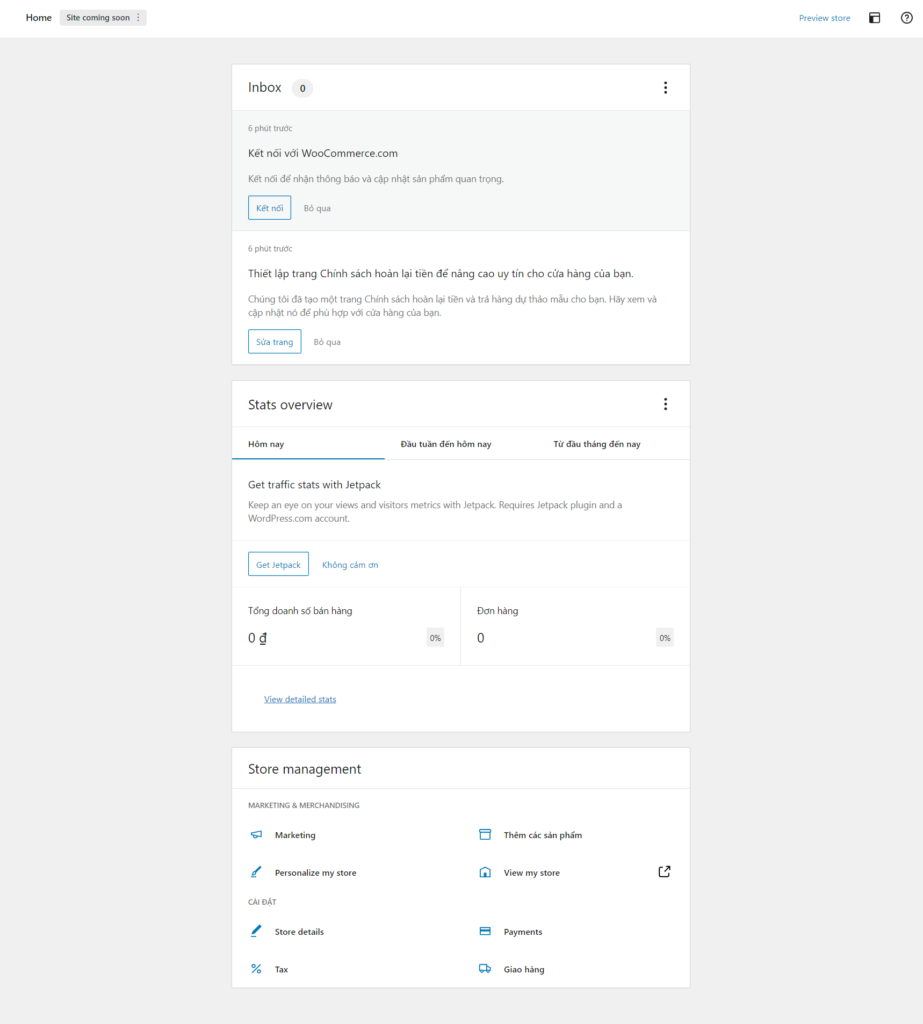
Task: Click the Preview store link
Action: click(824, 18)
